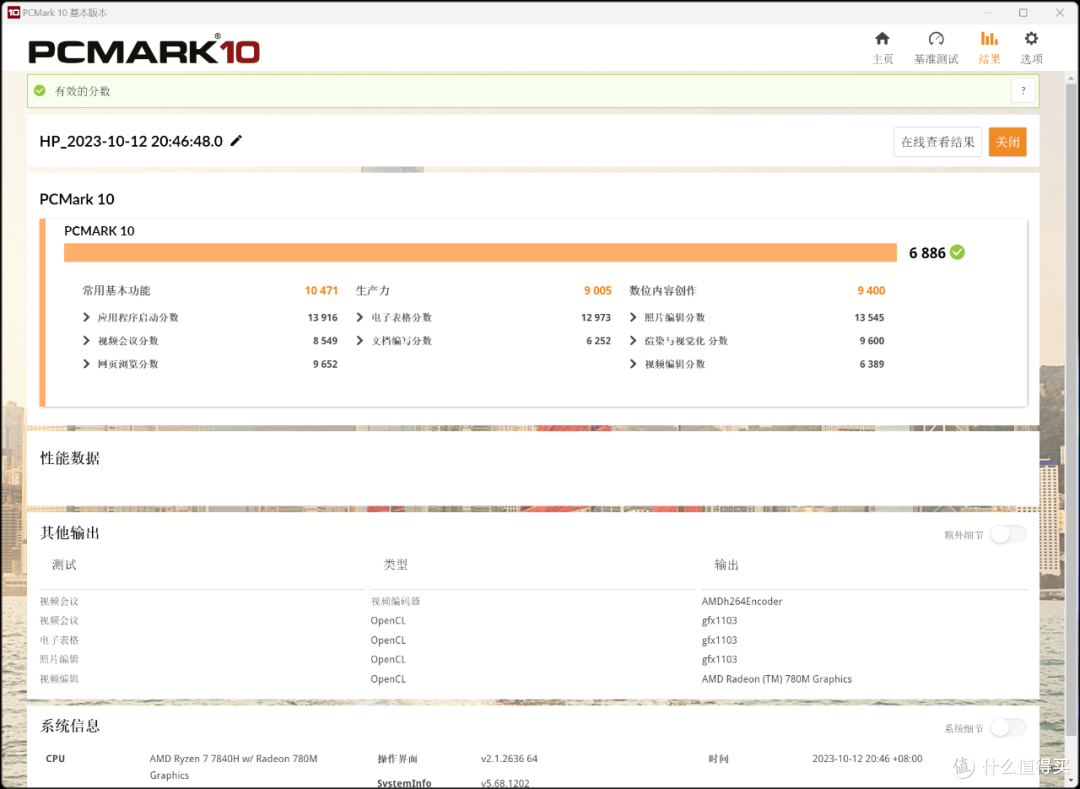This screenshot has height=789, width=1080.
Task: Click the orange 关闭 button
Action: (x=1007, y=142)
